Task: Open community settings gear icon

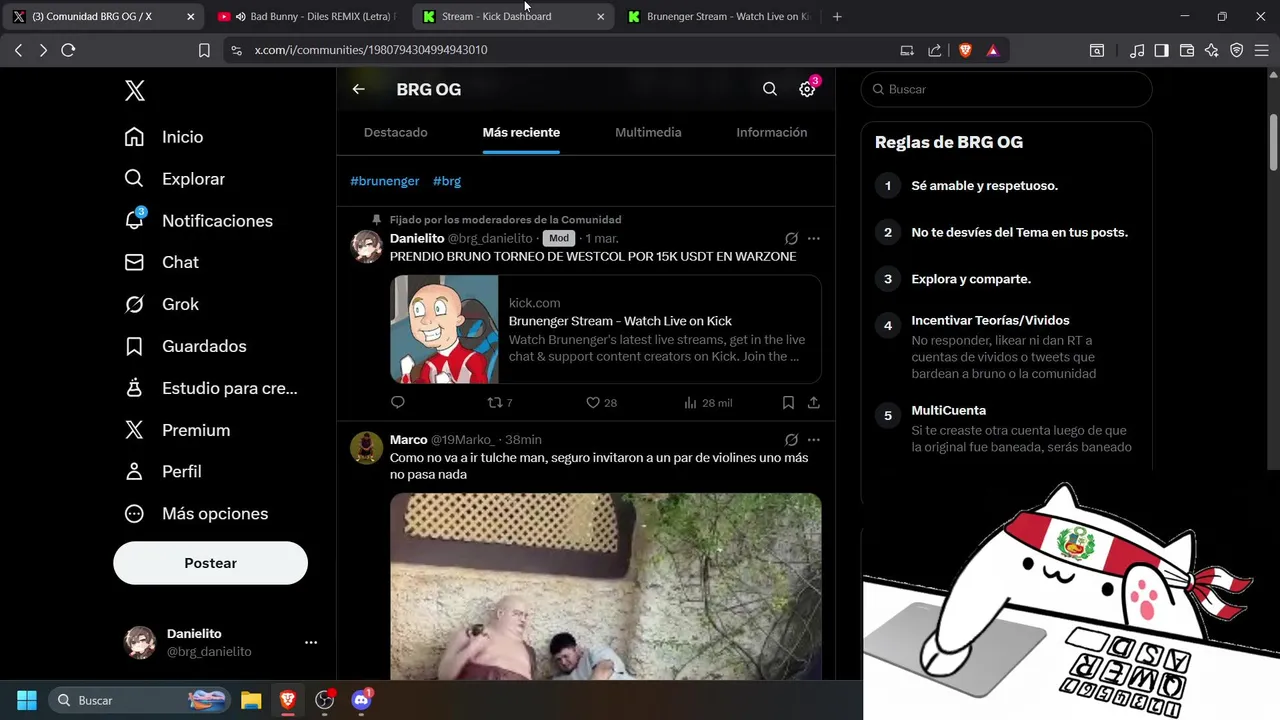Action: click(807, 89)
